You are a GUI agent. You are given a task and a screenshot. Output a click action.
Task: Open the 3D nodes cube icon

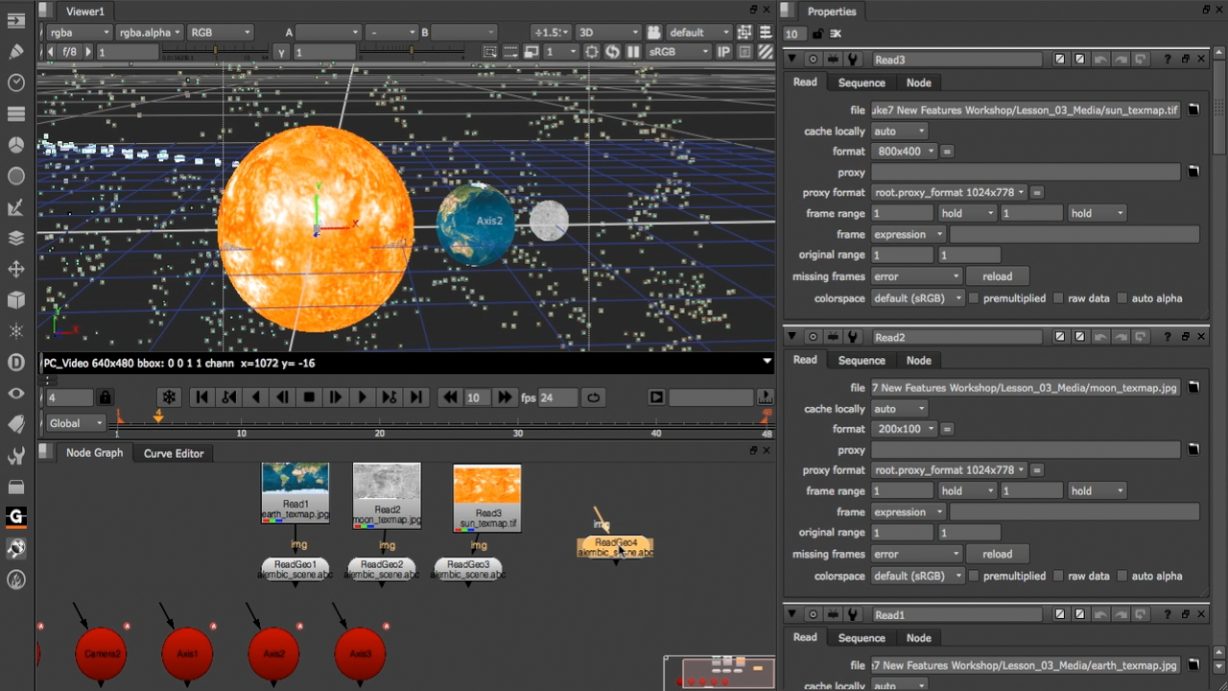15,299
